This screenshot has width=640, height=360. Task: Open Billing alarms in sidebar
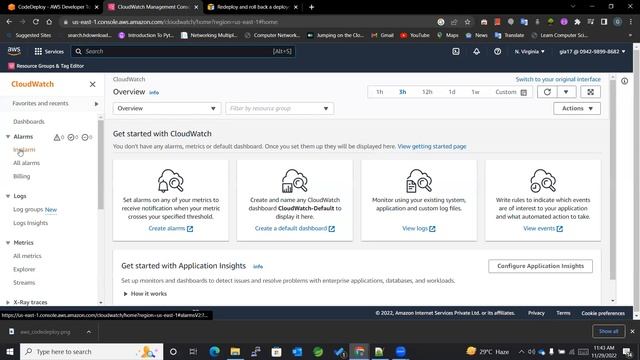click(x=22, y=176)
